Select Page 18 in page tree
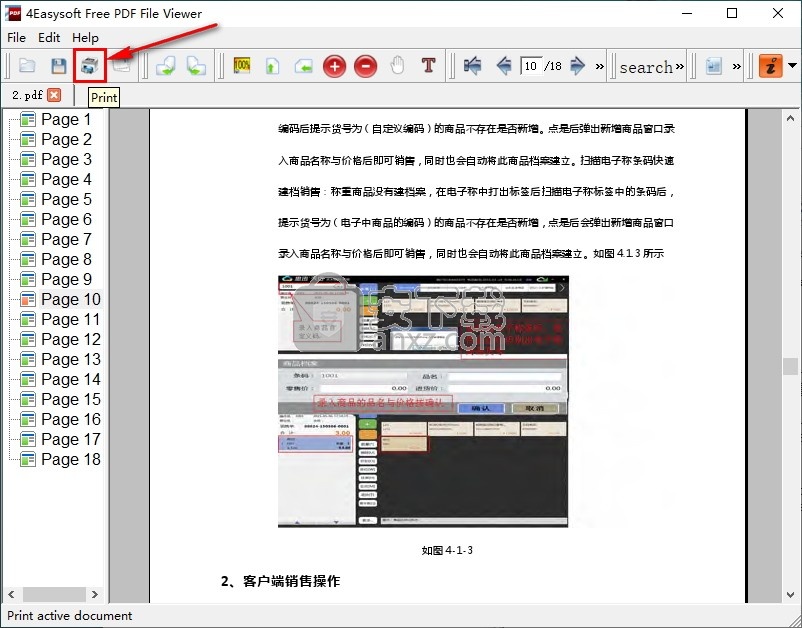This screenshot has height=628, width=802. point(71,459)
